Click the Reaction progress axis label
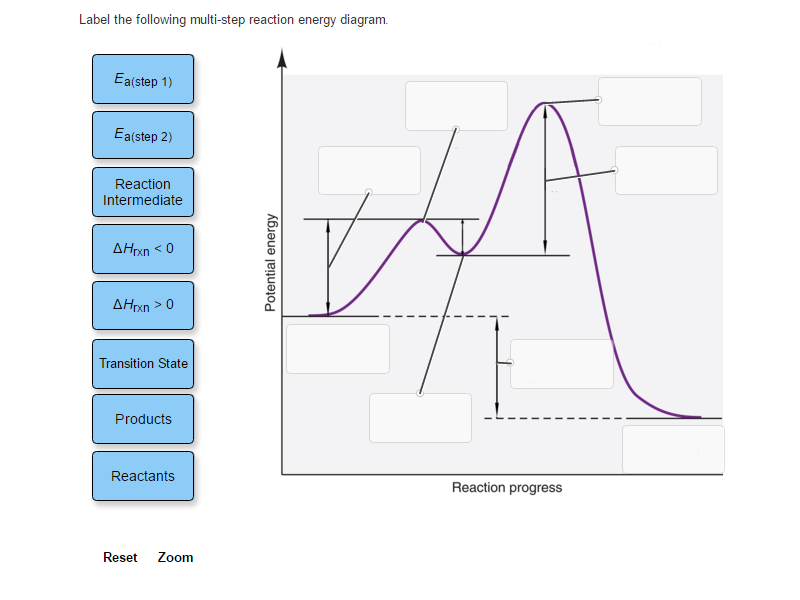This screenshot has height=600, width=800. coord(506,487)
